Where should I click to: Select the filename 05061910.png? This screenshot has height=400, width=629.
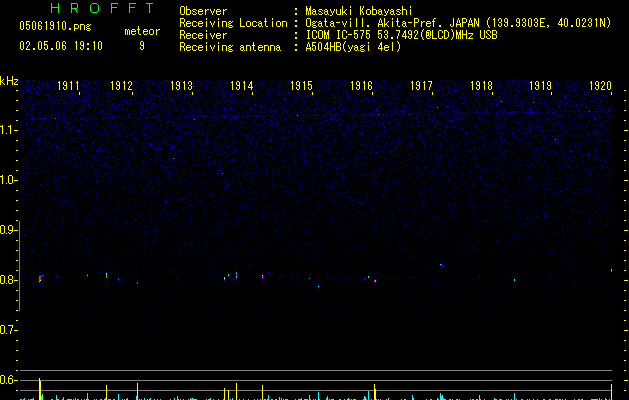55,26
